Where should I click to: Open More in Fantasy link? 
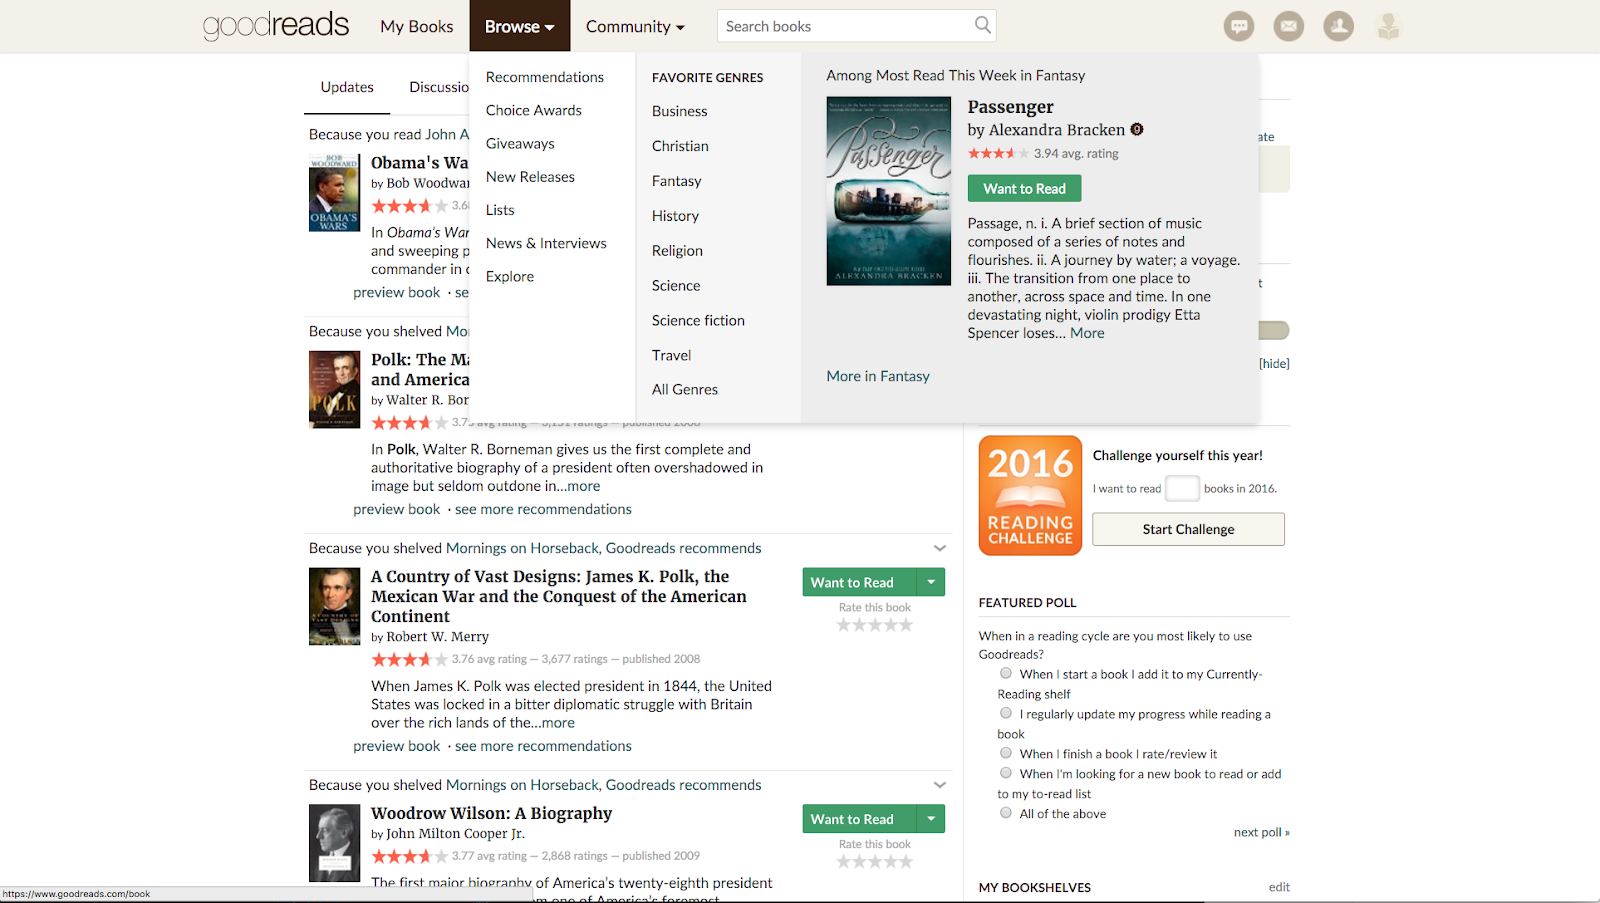click(x=878, y=376)
